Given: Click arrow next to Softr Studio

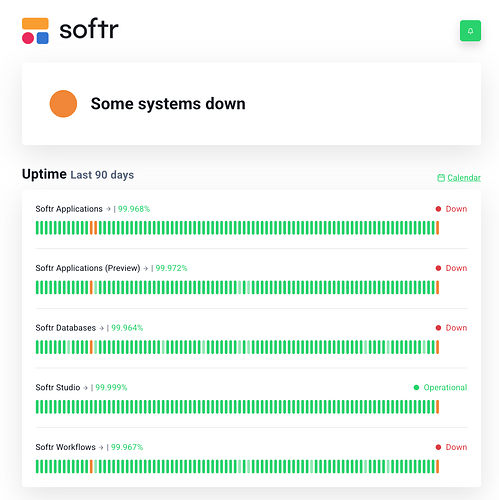Looking at the screenshot, I should (85, 388).
